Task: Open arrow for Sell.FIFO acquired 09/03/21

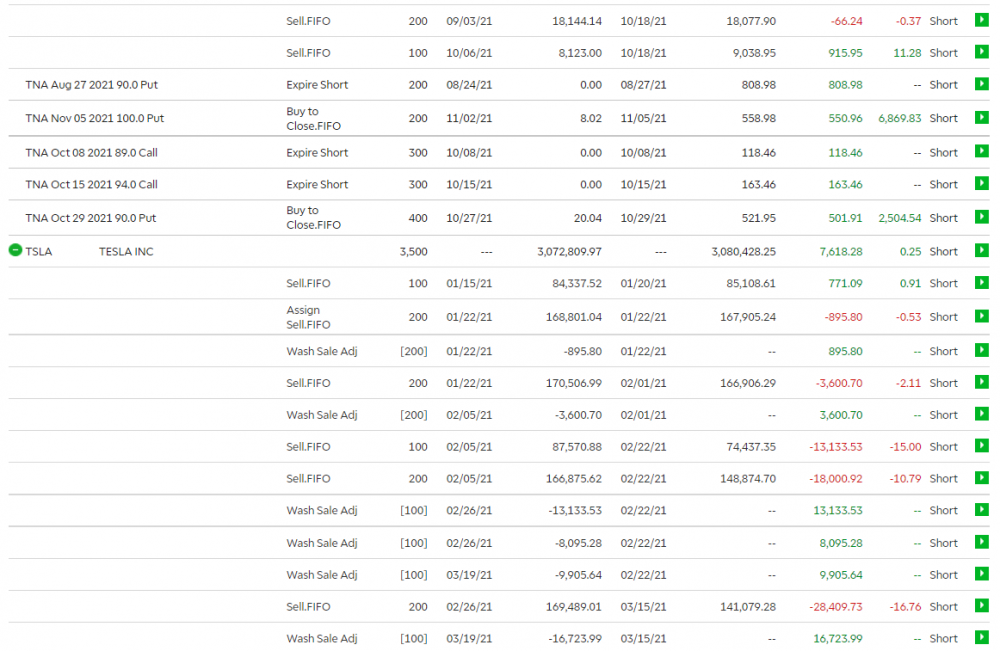Action: click(981, 21)
